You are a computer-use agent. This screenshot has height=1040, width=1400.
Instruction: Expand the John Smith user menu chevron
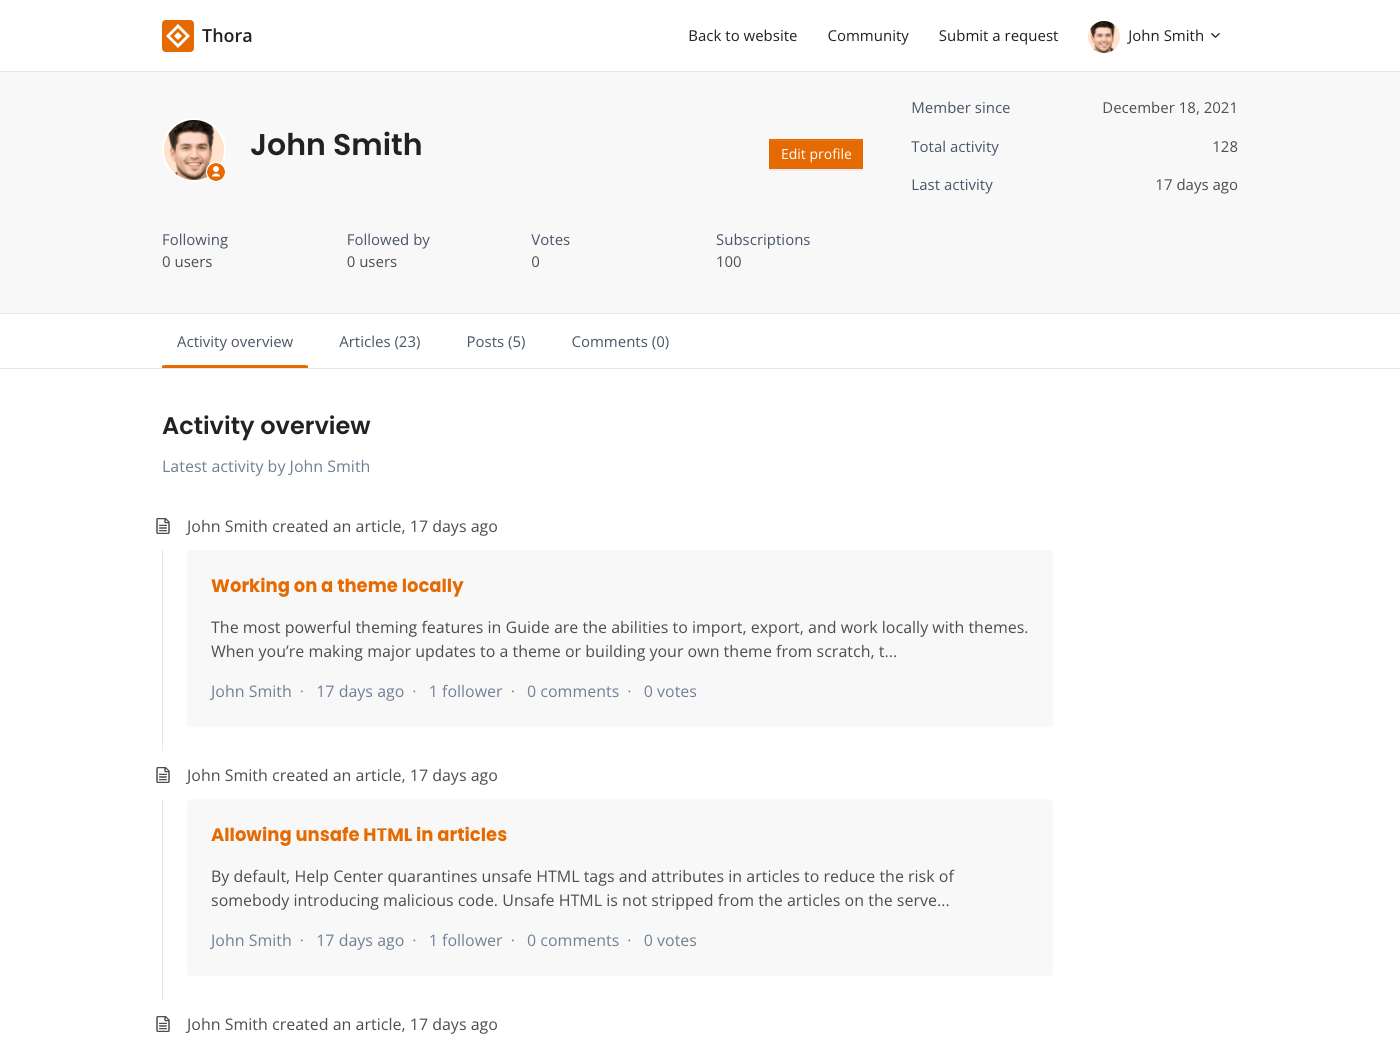click(1216, 36)
